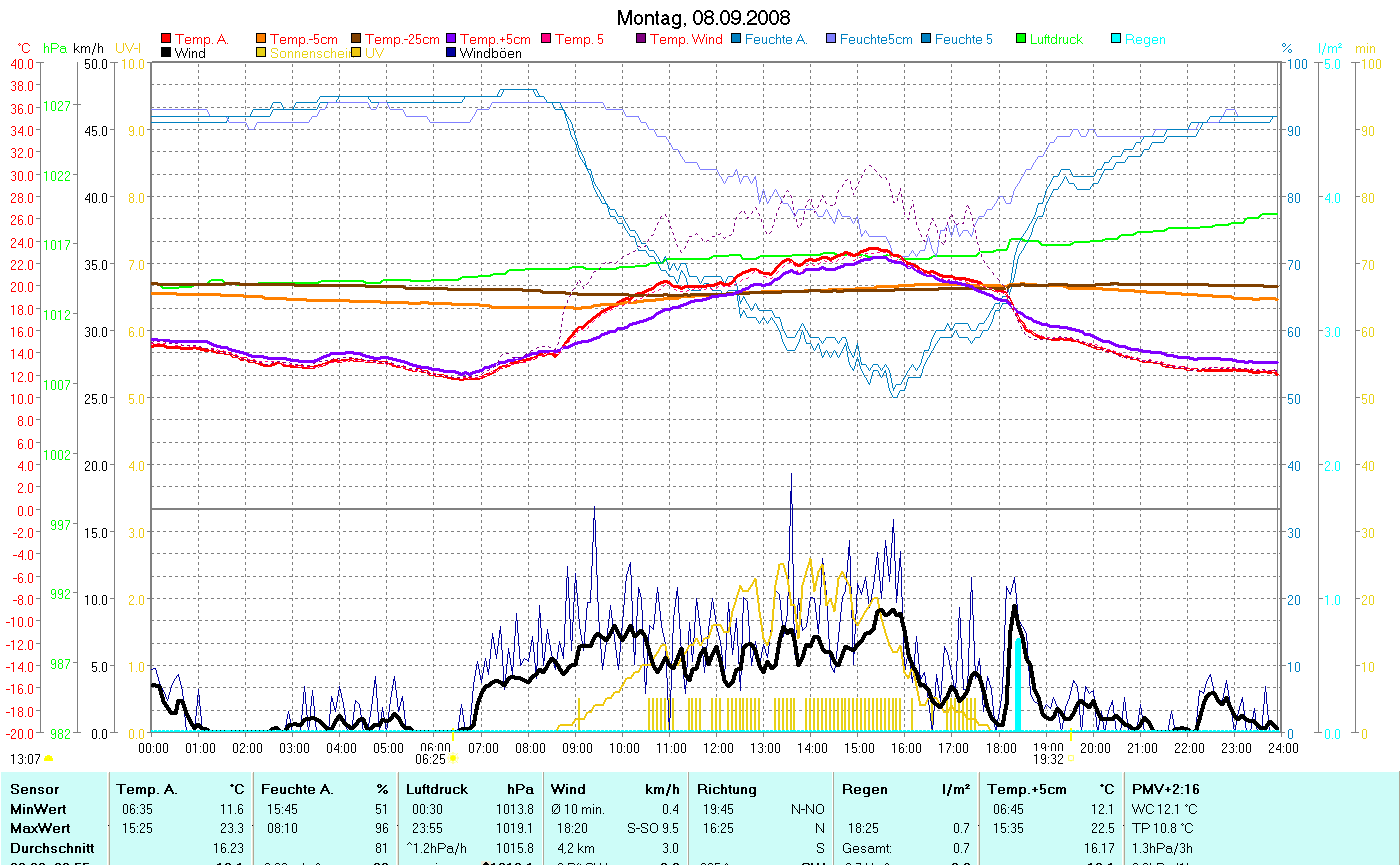Click the chart title Montag, 08.09.2008

click(703, 18)
